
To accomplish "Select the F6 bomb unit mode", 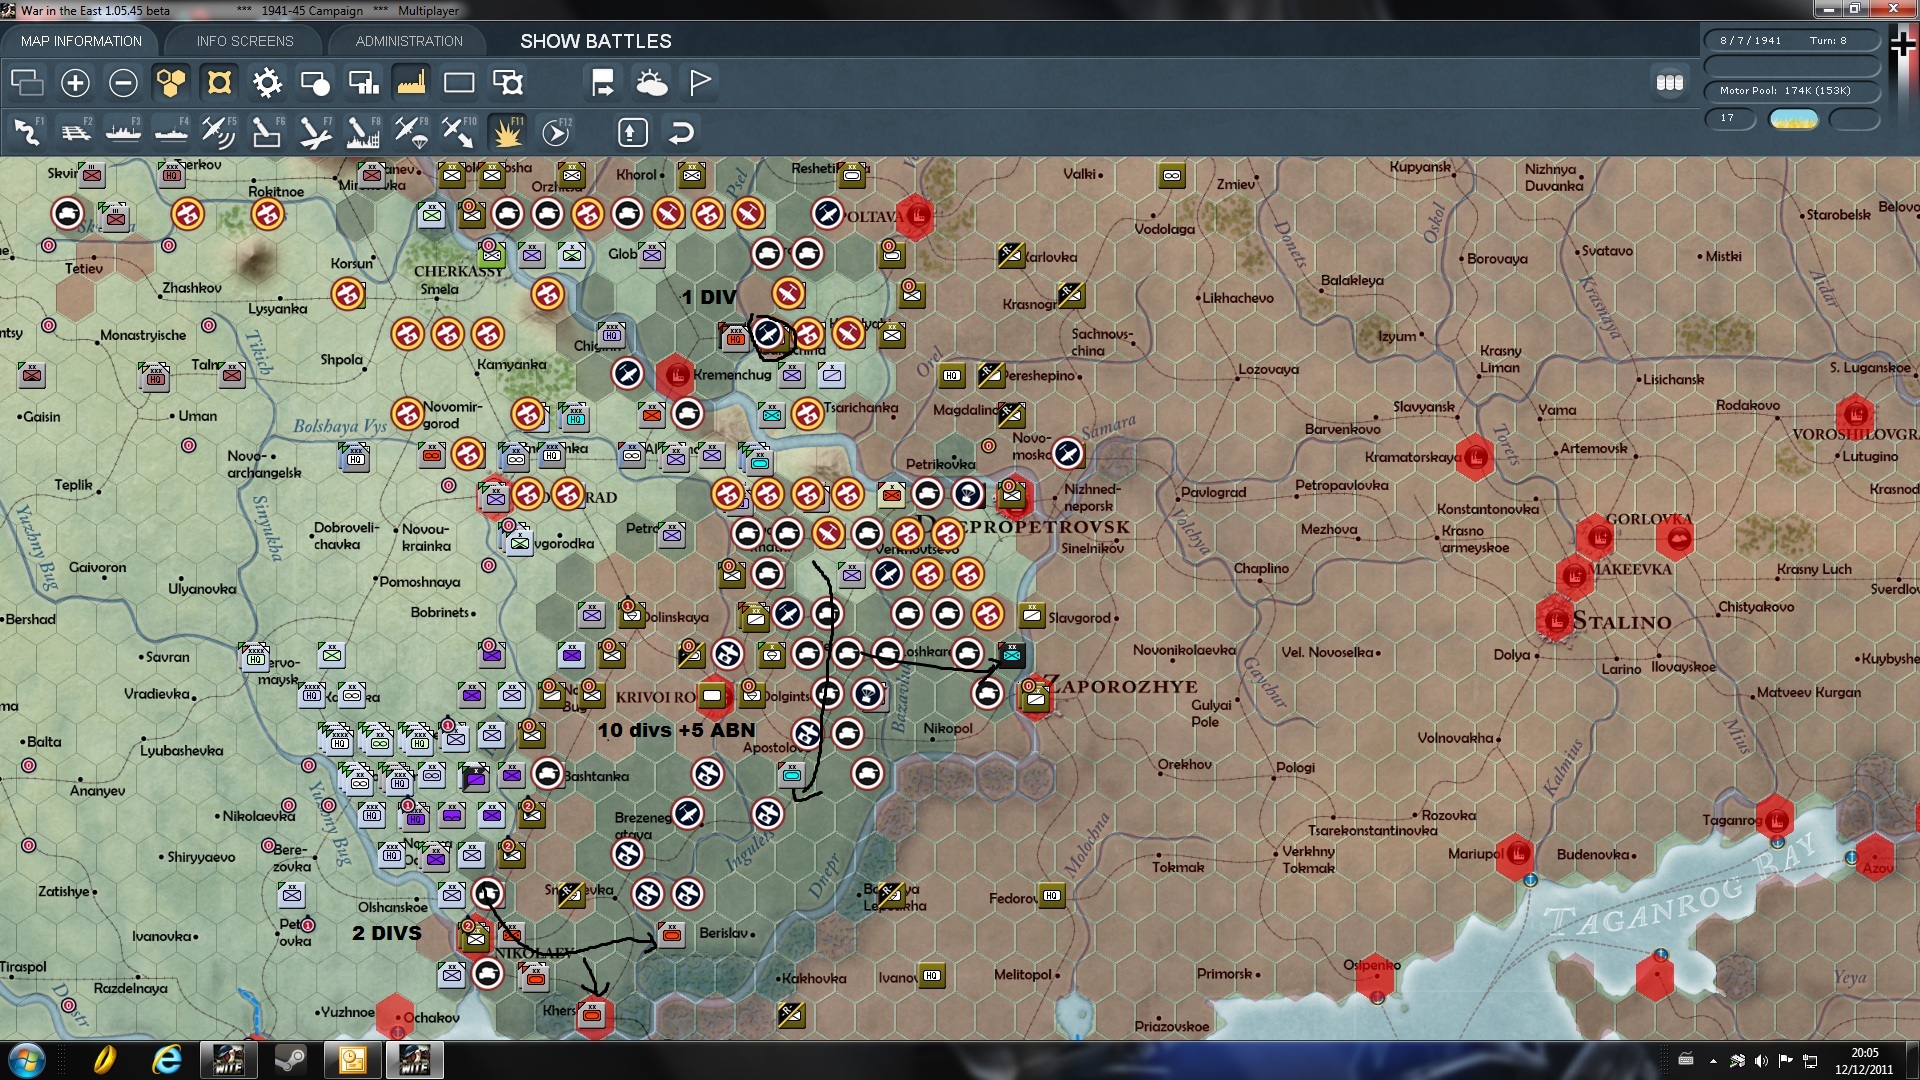I will [x=267, y=132].
